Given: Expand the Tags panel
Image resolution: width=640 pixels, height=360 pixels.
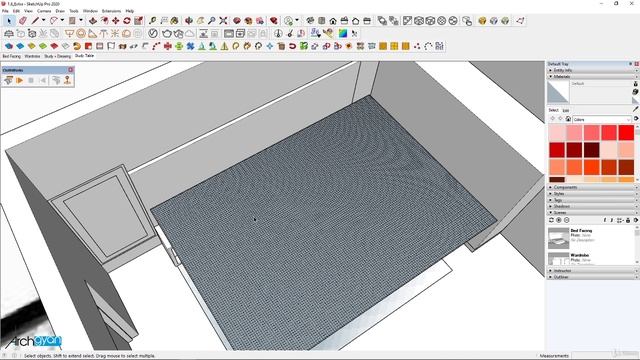Looking at the screenshot, I should (x=592, y=200).
